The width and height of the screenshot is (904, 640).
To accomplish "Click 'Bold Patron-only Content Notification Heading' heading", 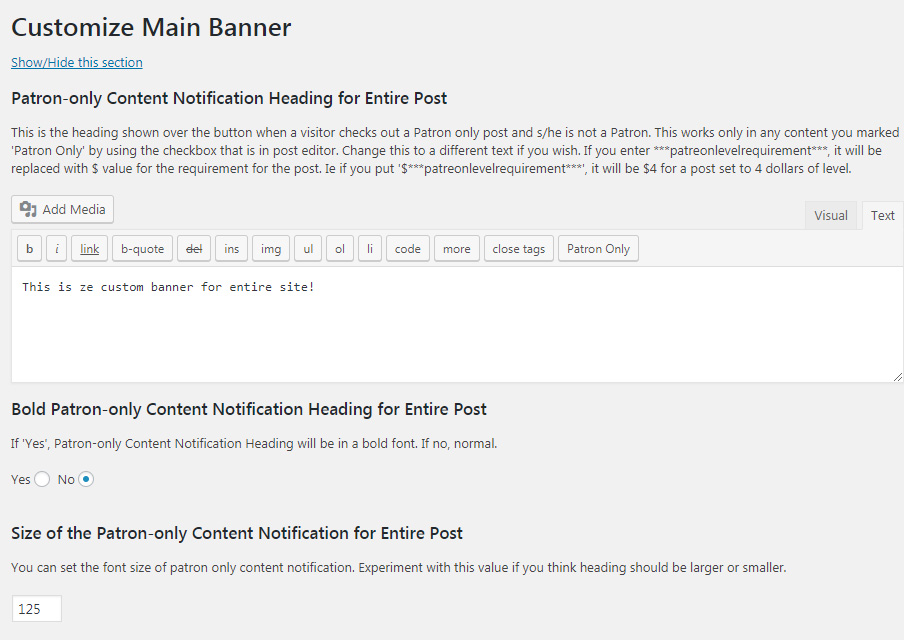I will click(x=248, y=409).
